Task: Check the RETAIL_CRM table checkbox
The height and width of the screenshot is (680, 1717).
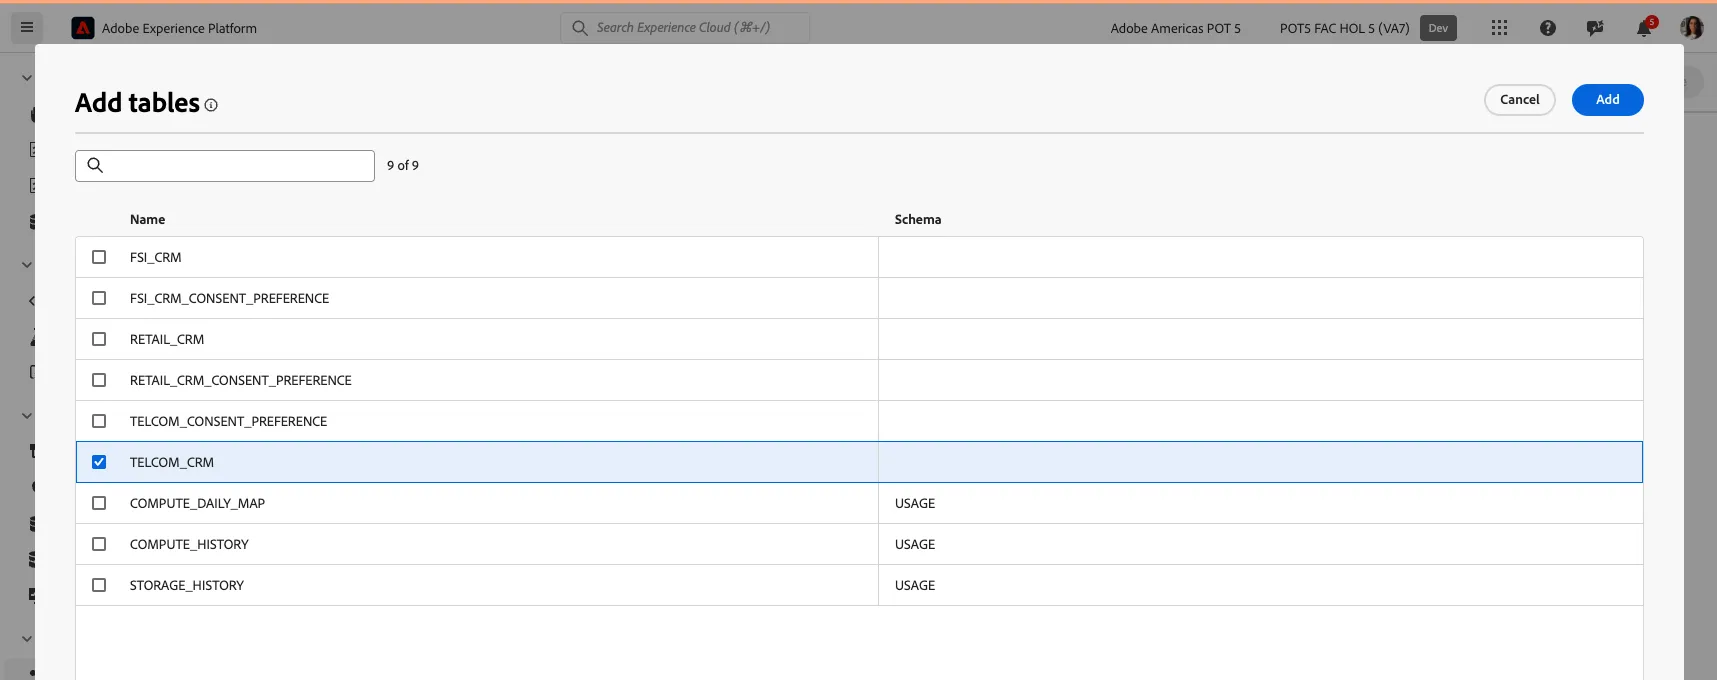Action: [99, 339]
